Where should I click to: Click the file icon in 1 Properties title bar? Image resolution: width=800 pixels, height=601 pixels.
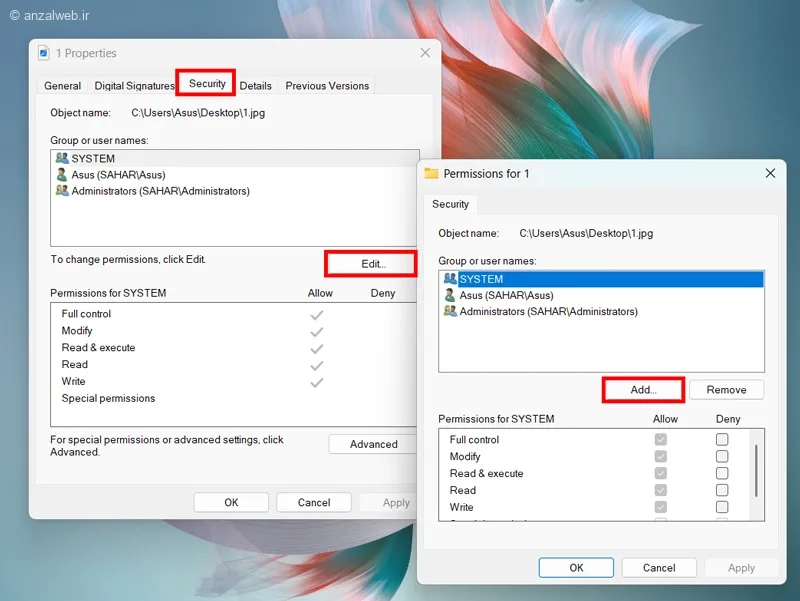pyautogui.click(x=44, y=53)
